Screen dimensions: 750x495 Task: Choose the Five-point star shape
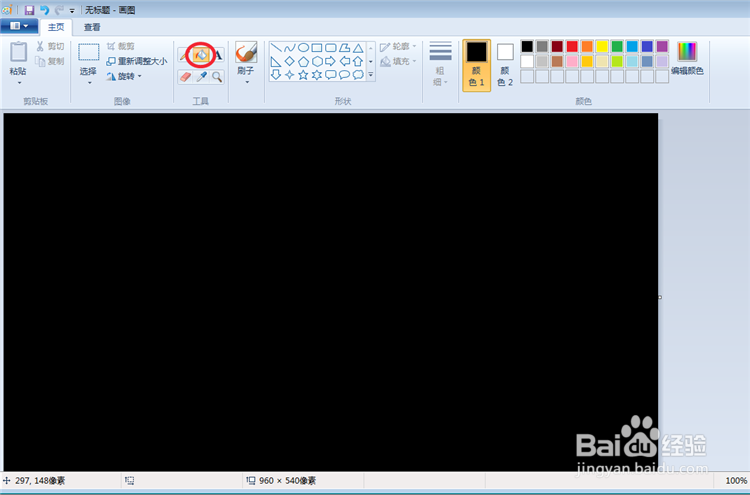pyautogui.click(x=303, y=75)
